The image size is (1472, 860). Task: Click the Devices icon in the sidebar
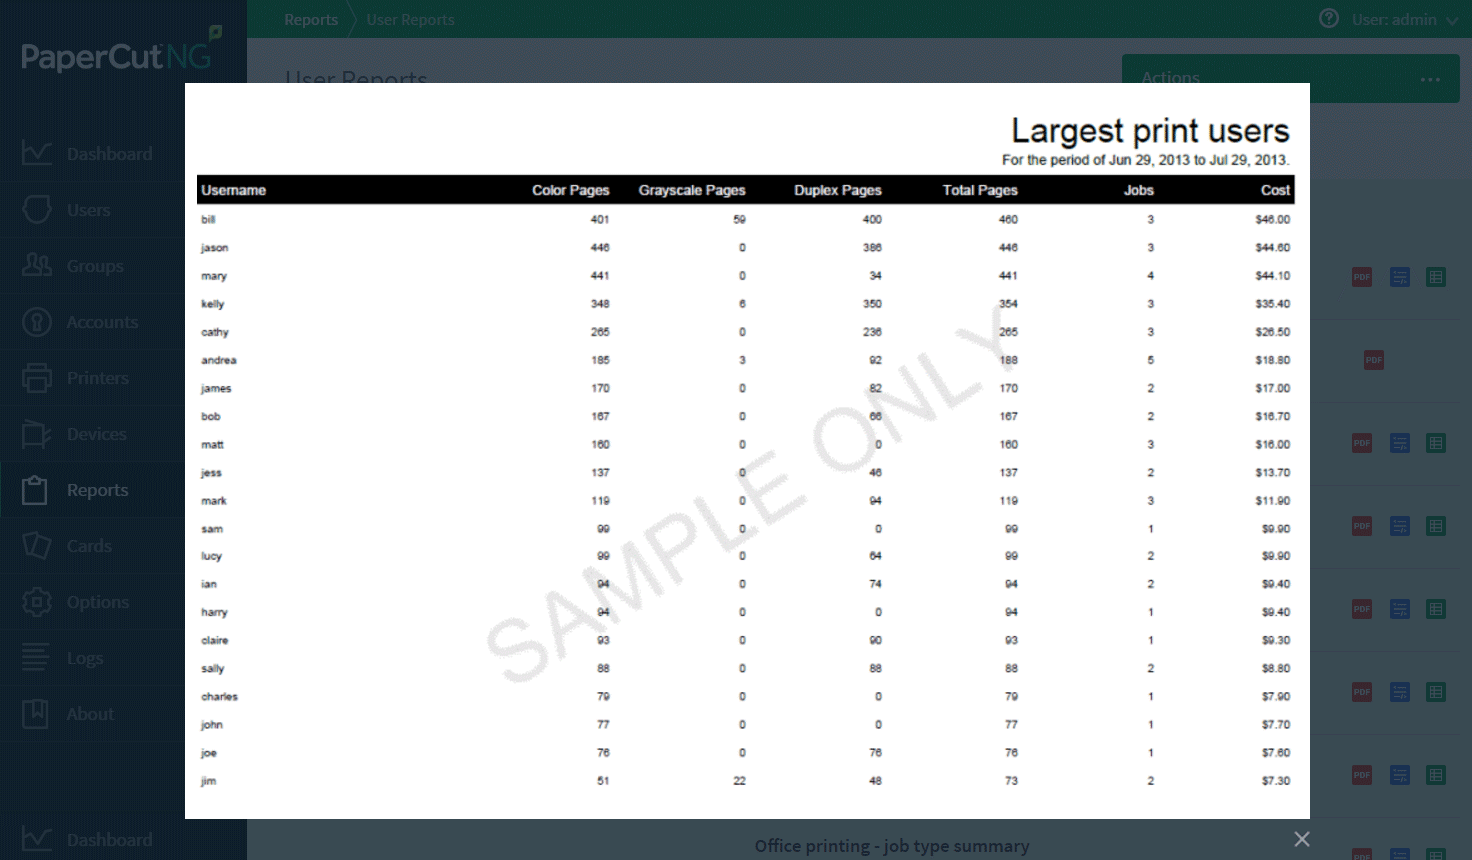pos(37,433)
